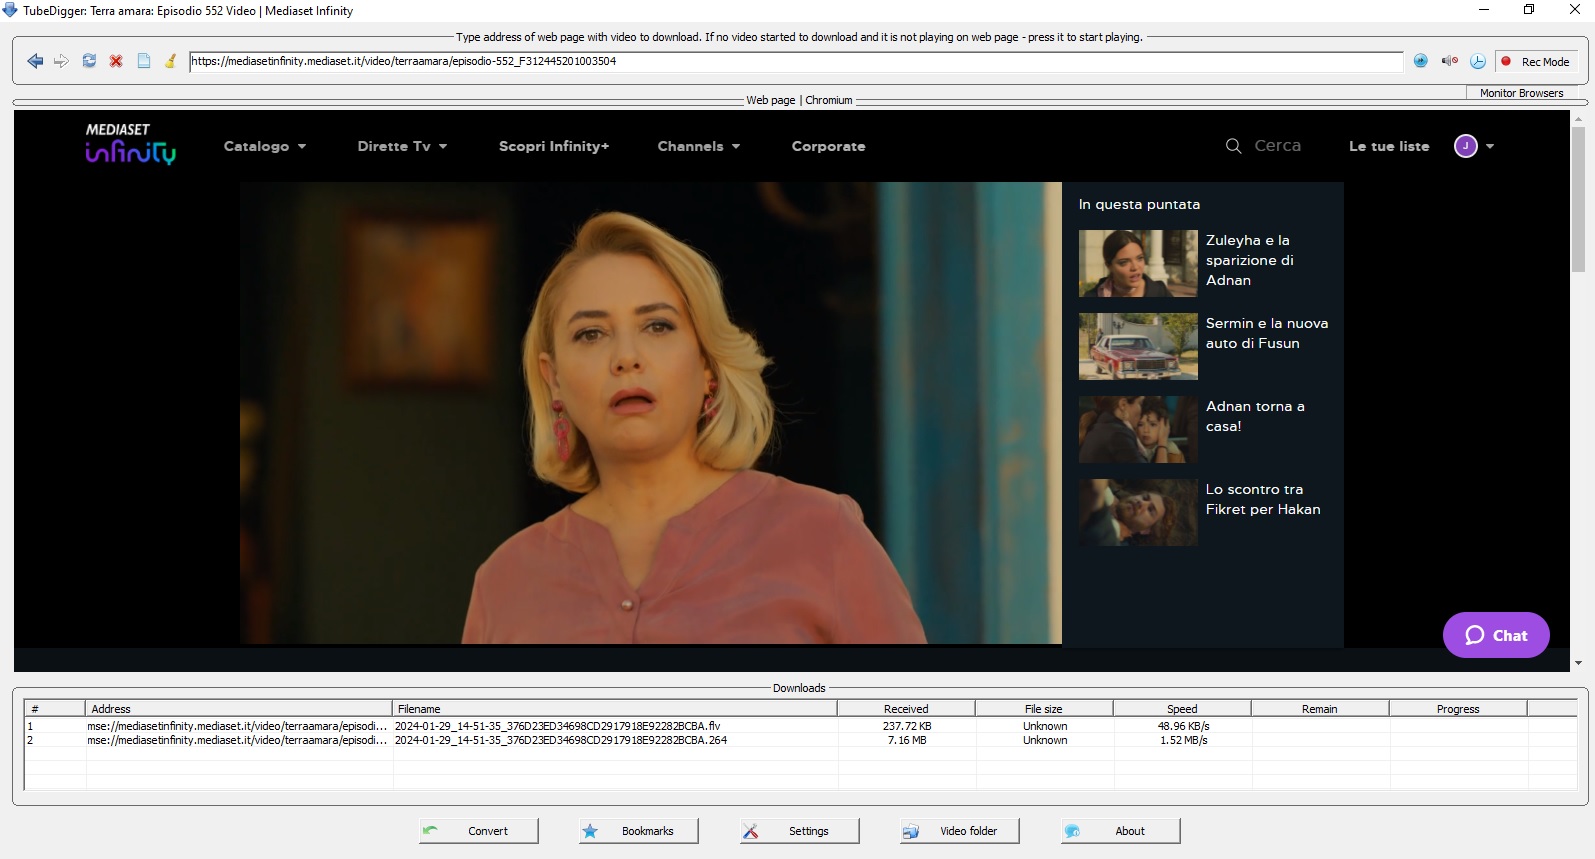Open the About button
This screenshot has height=859, width=1595.
1121,831
